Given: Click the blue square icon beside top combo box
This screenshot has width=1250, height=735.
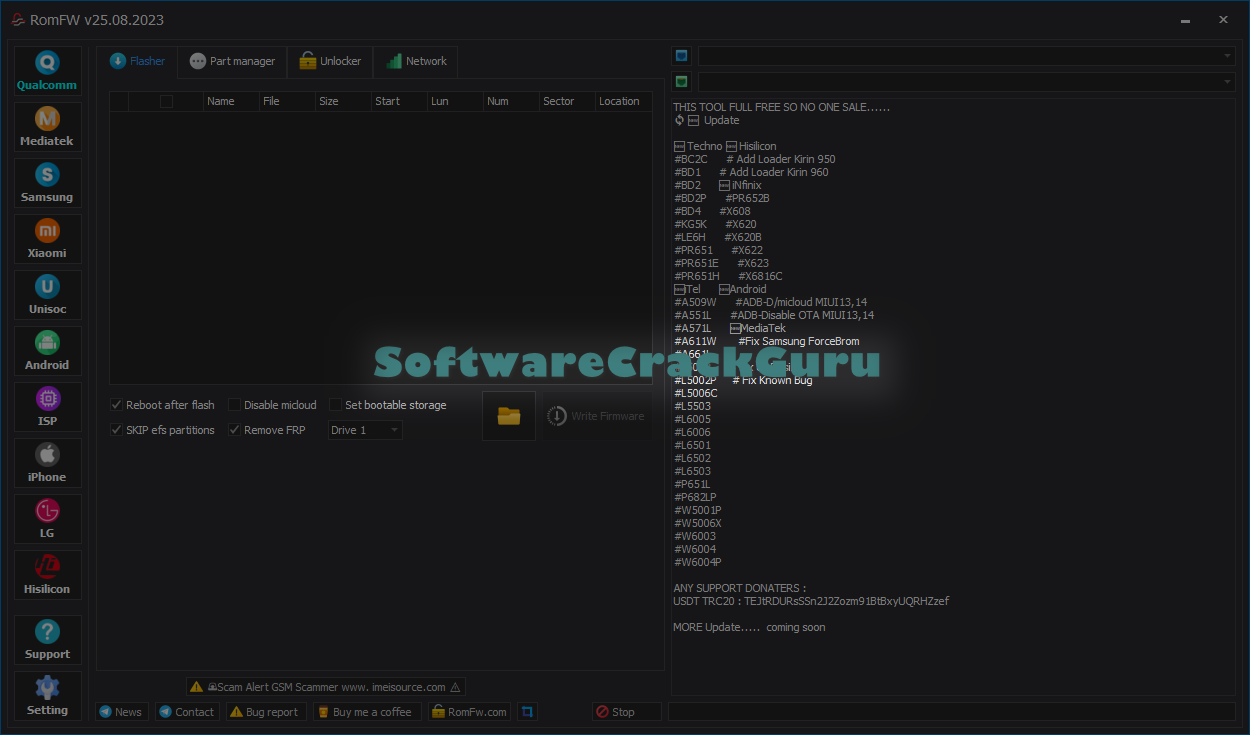Looking at the screenshot, I should 681,56.
